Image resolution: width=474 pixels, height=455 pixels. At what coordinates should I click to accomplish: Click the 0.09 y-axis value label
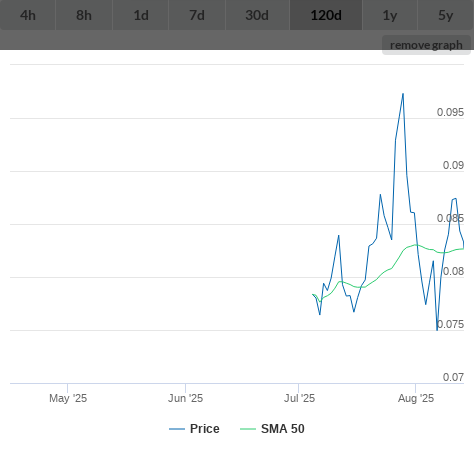453,165
